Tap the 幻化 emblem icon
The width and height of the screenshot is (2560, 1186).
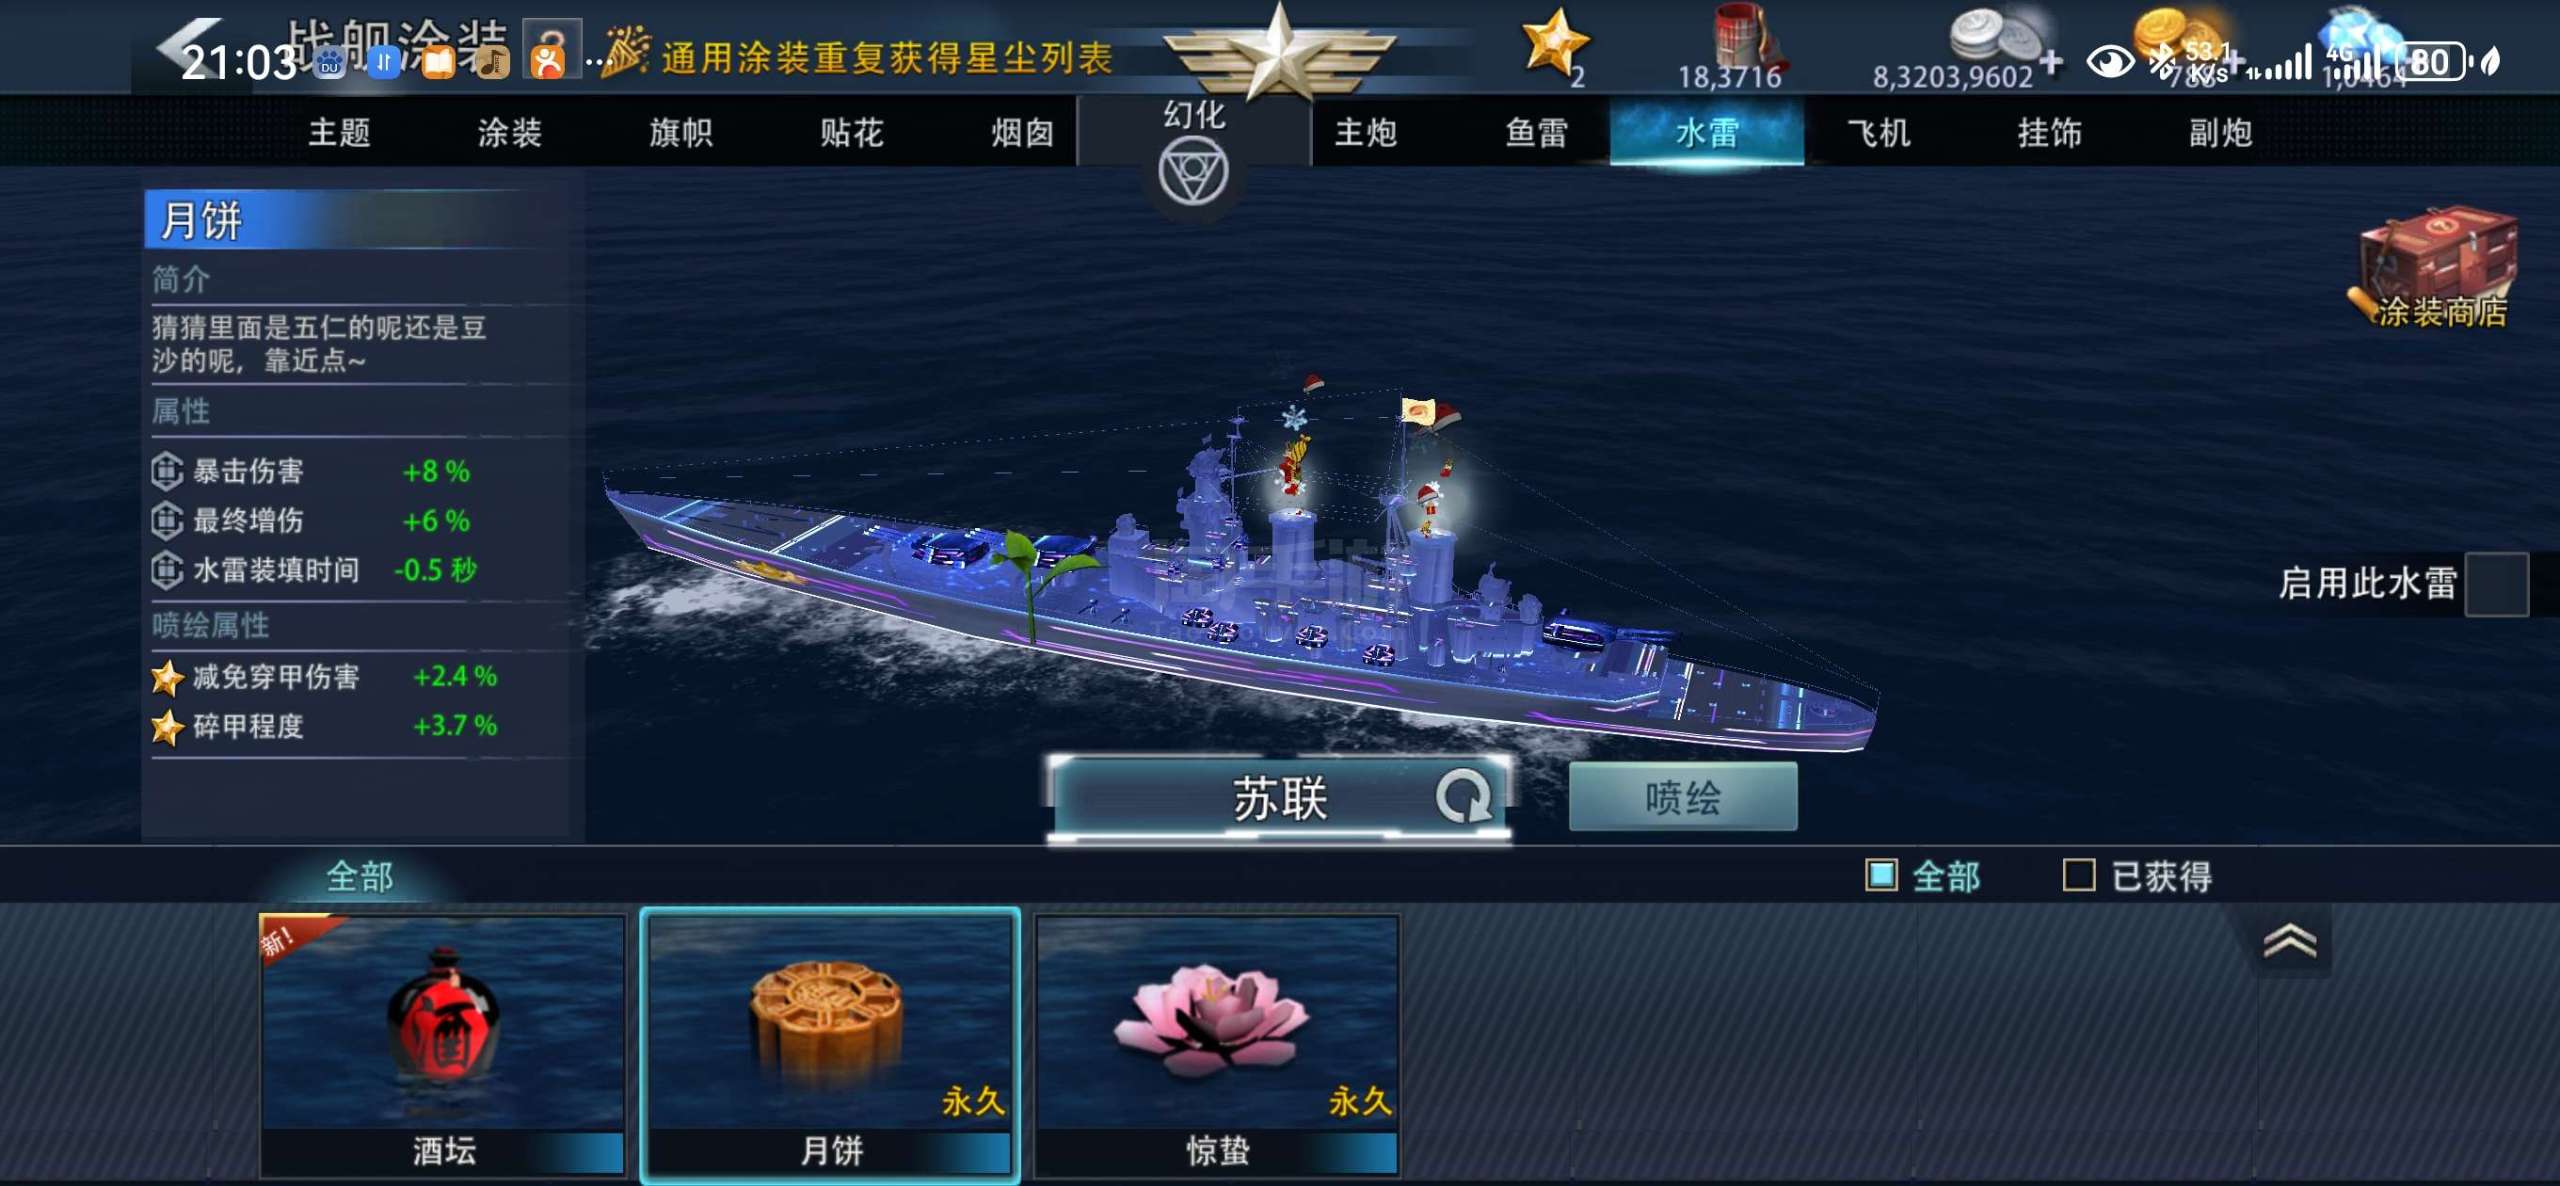pyautogui.click(x=1192, y=172)
